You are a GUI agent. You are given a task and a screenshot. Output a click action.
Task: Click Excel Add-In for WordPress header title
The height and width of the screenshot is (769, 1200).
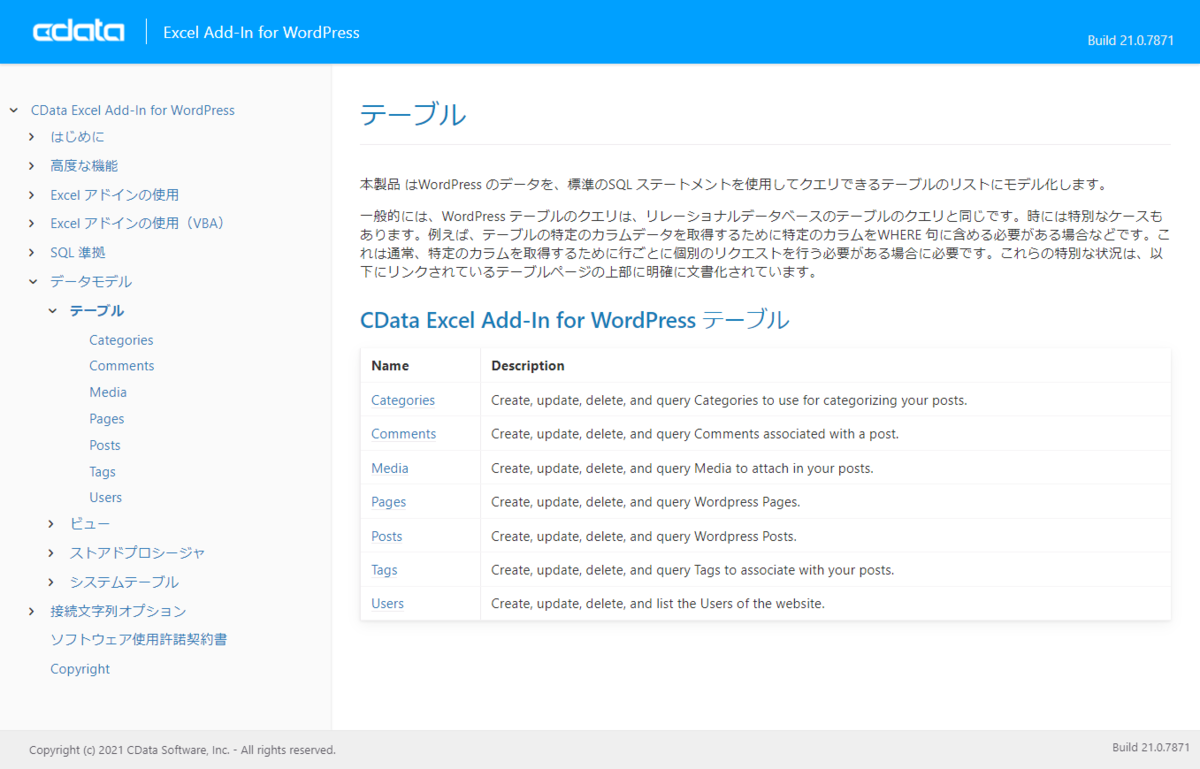(x=261, y=32)
